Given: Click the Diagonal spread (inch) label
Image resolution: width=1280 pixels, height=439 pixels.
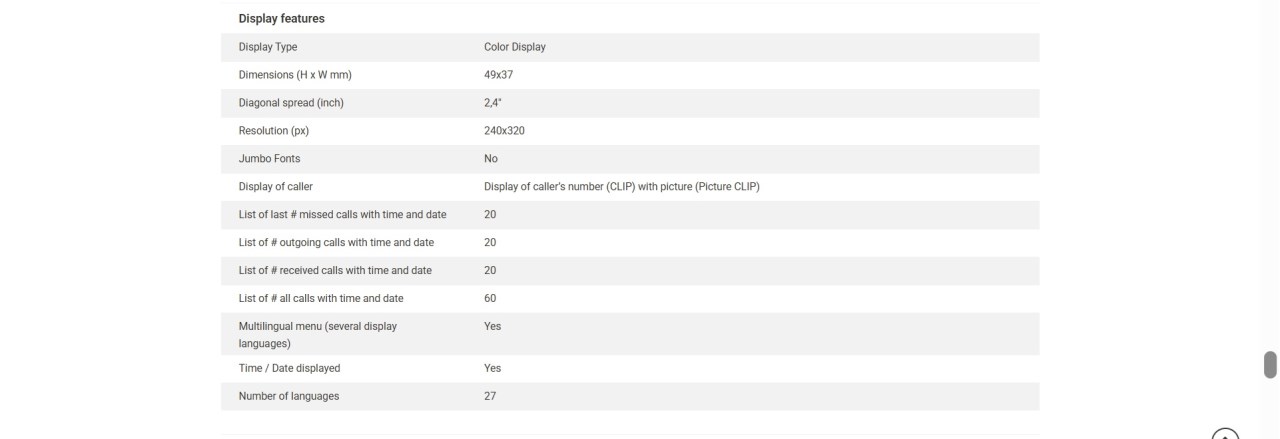Looking at the screenshot, I should click(291, 103).
